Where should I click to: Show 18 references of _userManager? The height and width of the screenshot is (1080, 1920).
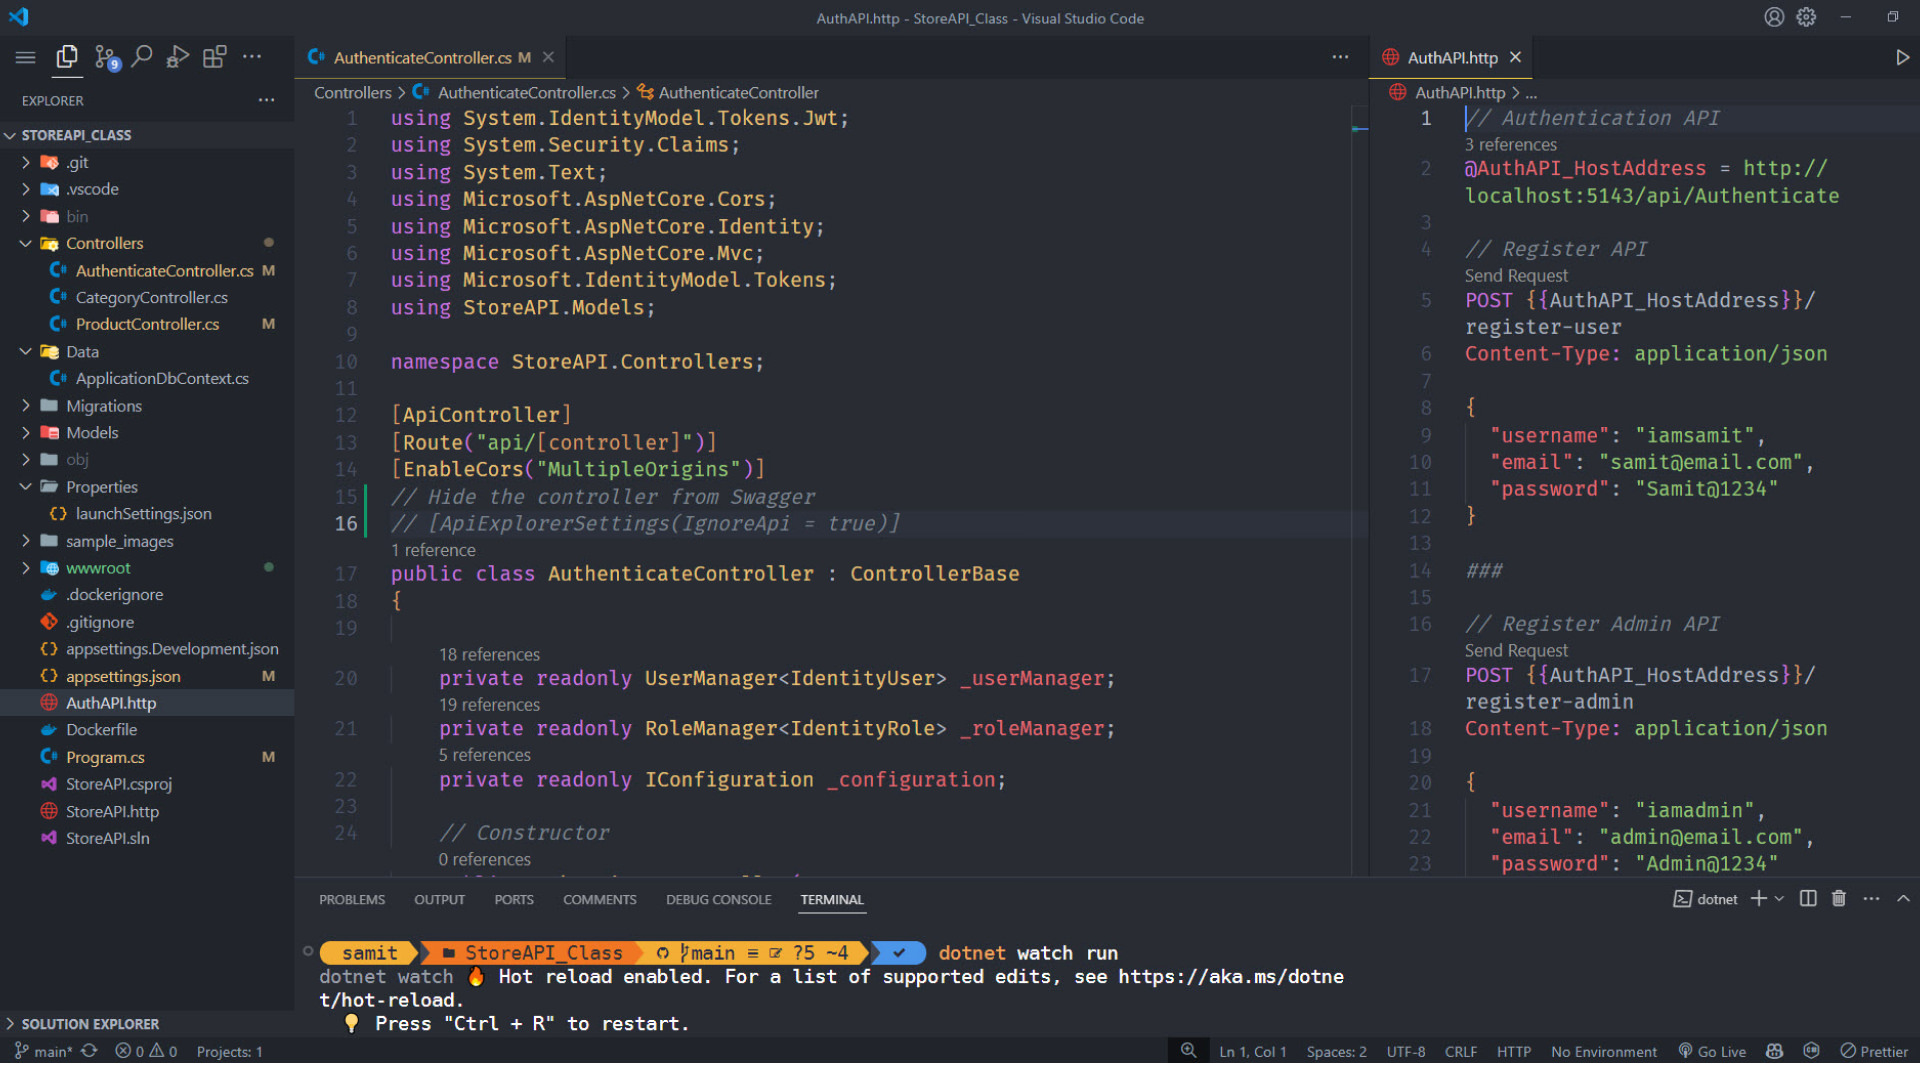tap(489, 654)
